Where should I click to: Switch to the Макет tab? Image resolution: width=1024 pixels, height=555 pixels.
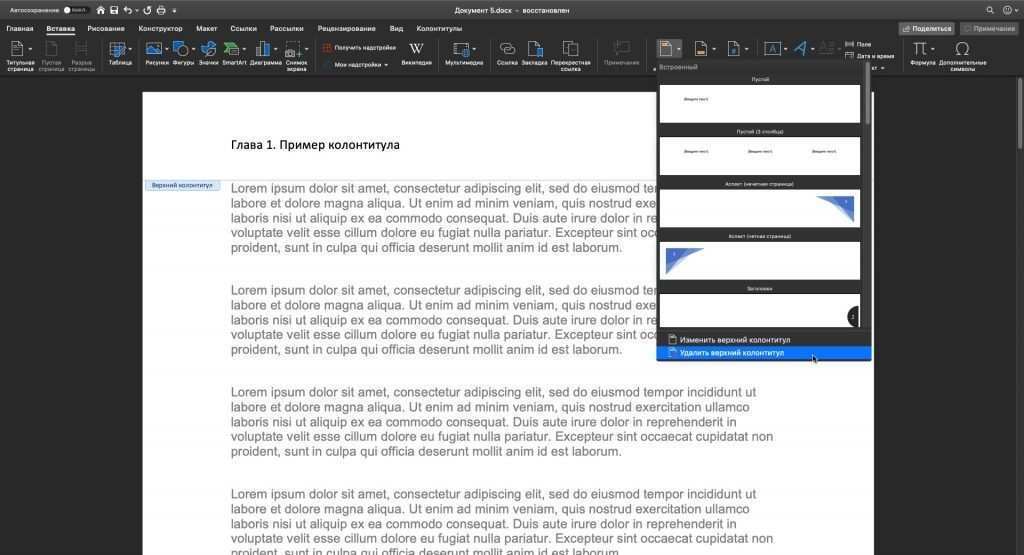coord(206,29)
